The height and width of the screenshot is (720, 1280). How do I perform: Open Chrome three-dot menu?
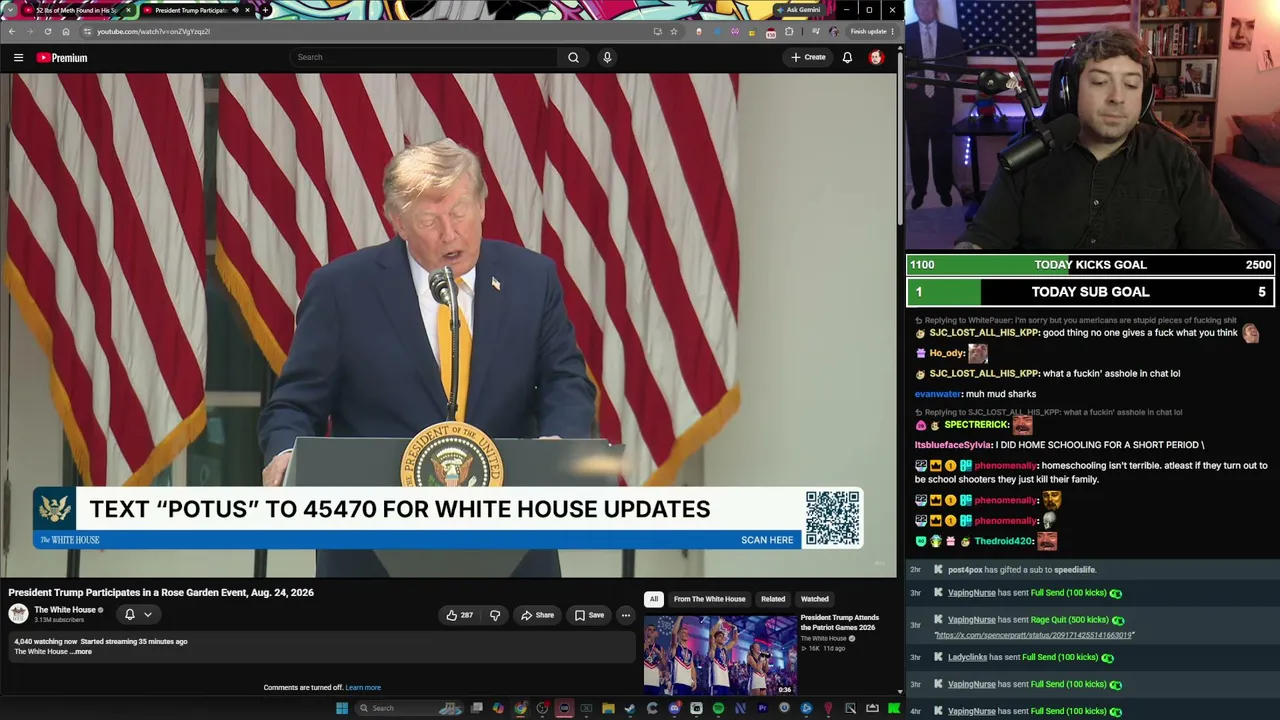pos(893,31)
